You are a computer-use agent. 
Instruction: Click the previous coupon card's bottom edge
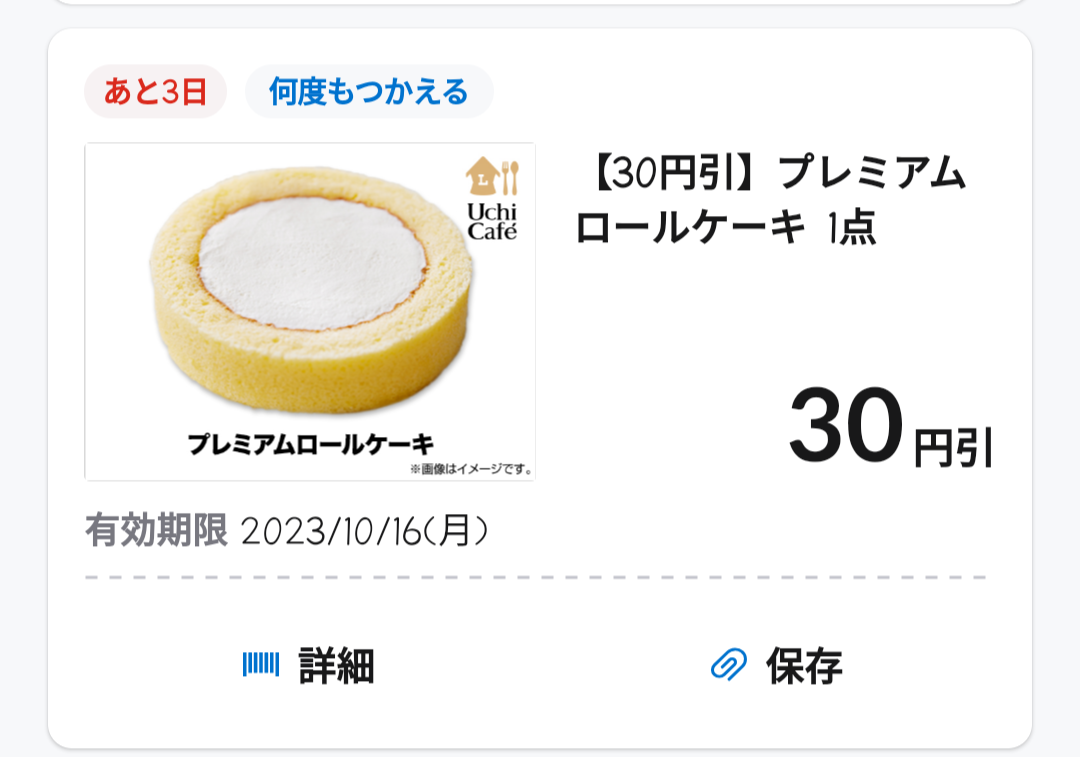(x=540, y=3)
